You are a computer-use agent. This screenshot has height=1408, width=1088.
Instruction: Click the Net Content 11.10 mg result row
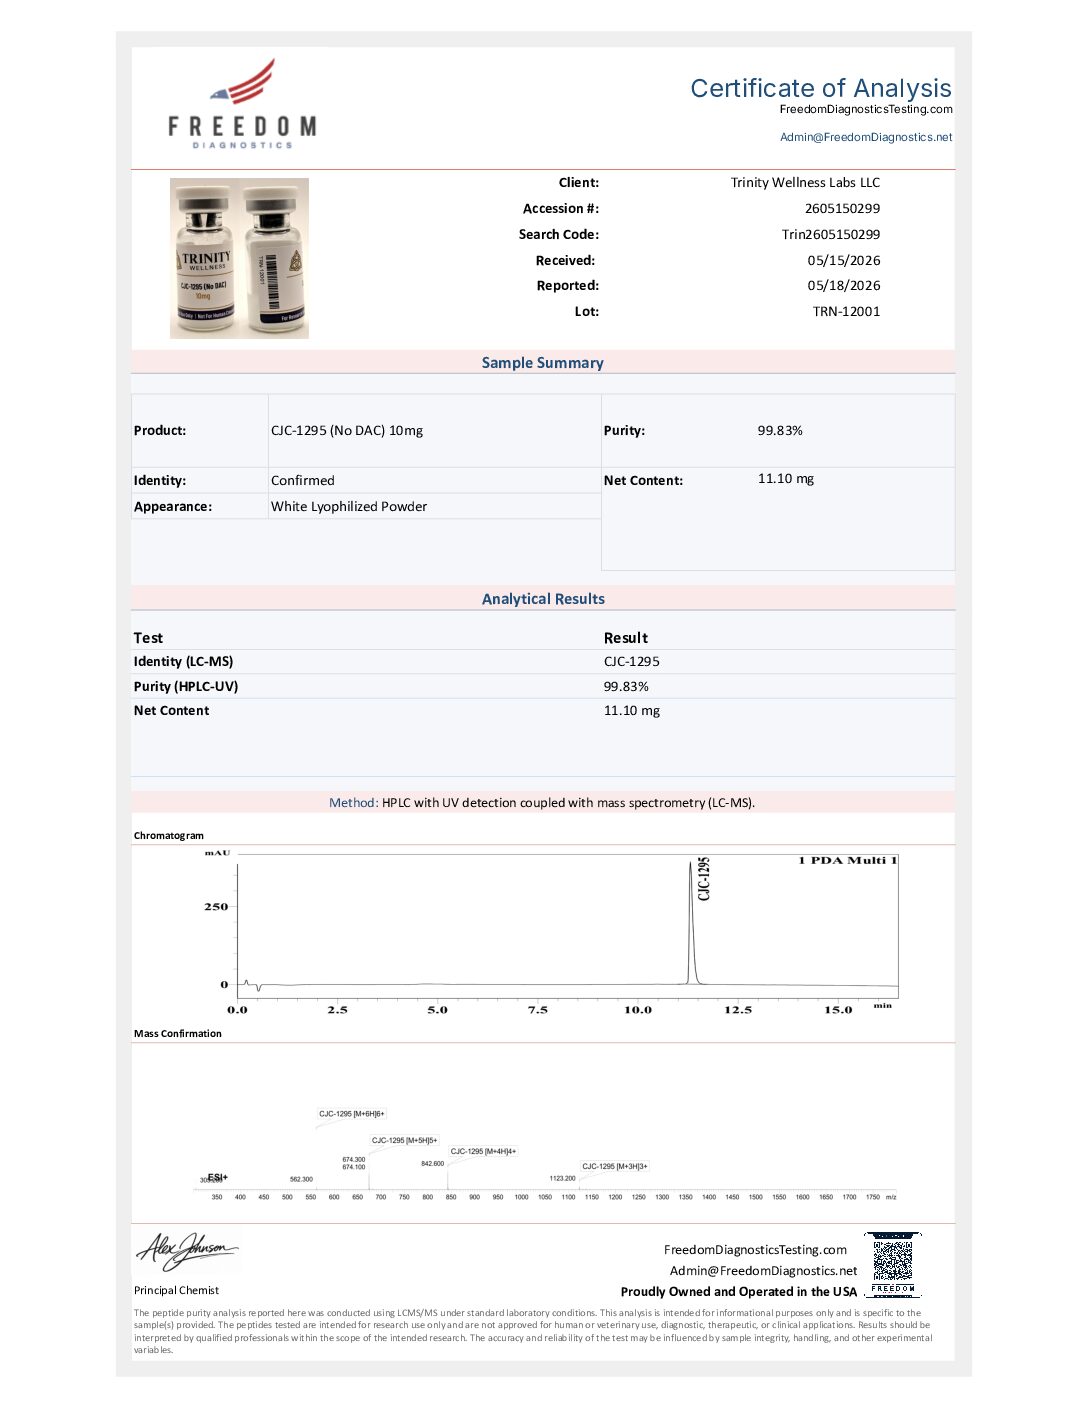click(543, 711)
